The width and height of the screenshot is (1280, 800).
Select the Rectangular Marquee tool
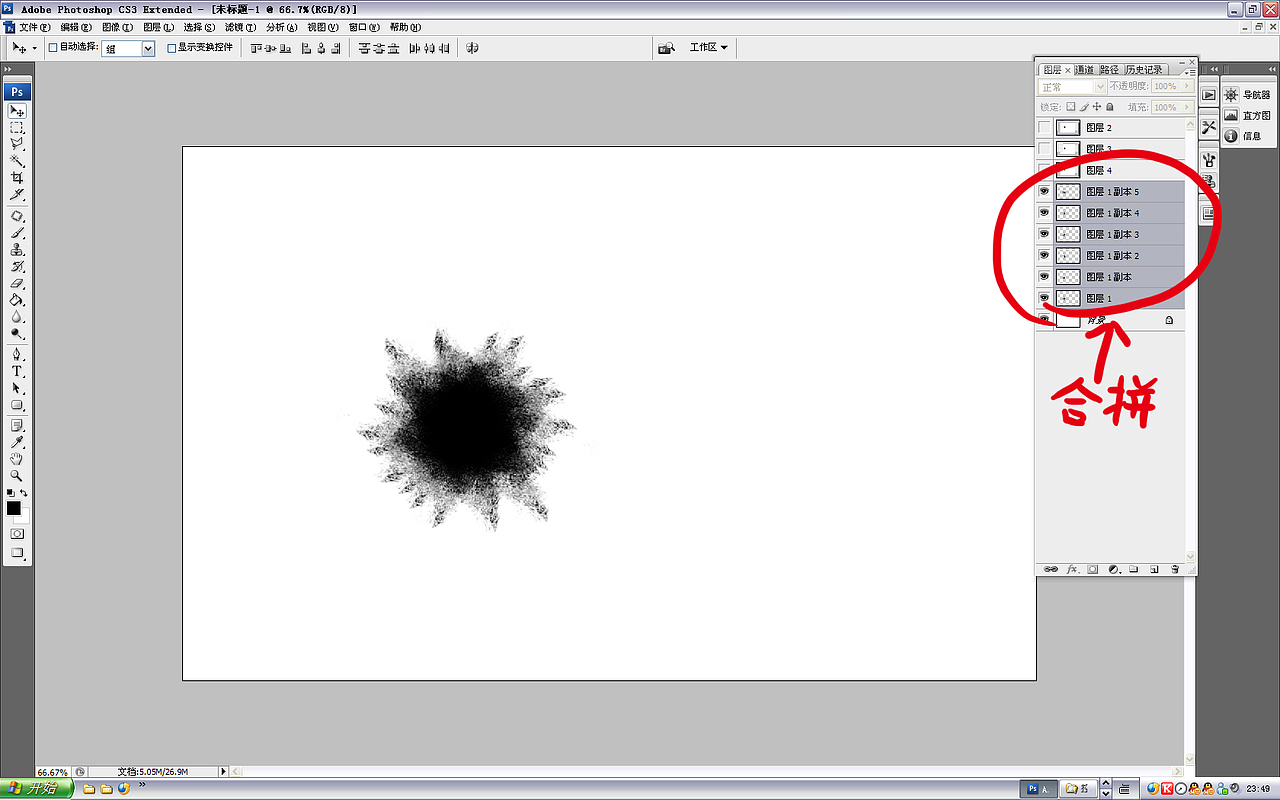click(x=17, y=128)
